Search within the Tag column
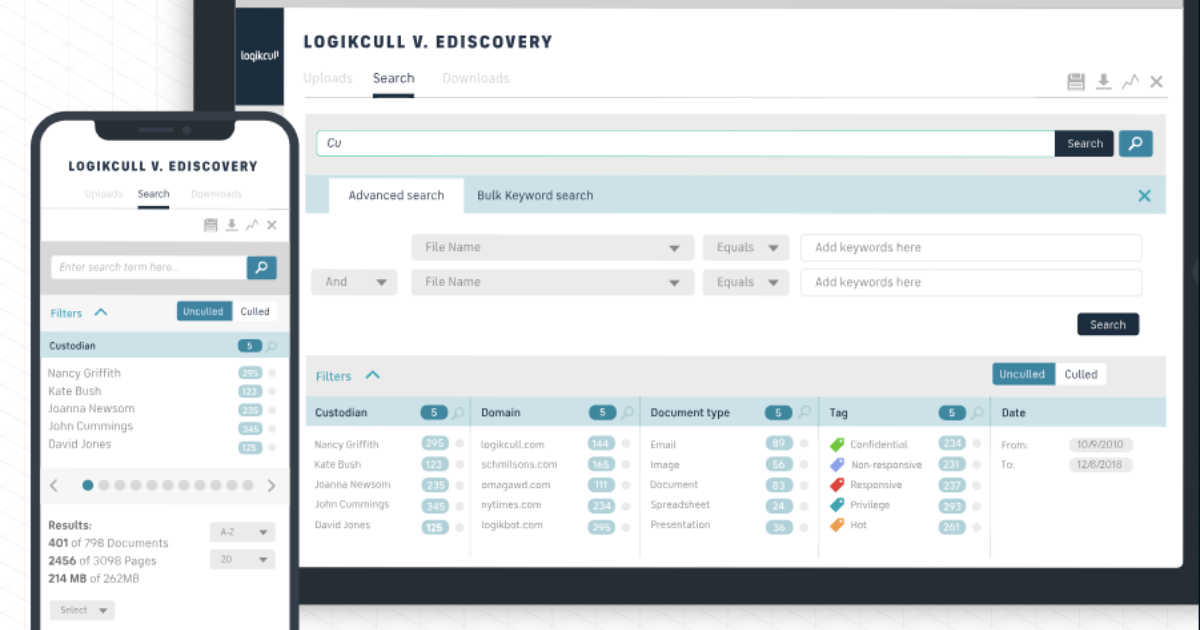 [976, 413]
